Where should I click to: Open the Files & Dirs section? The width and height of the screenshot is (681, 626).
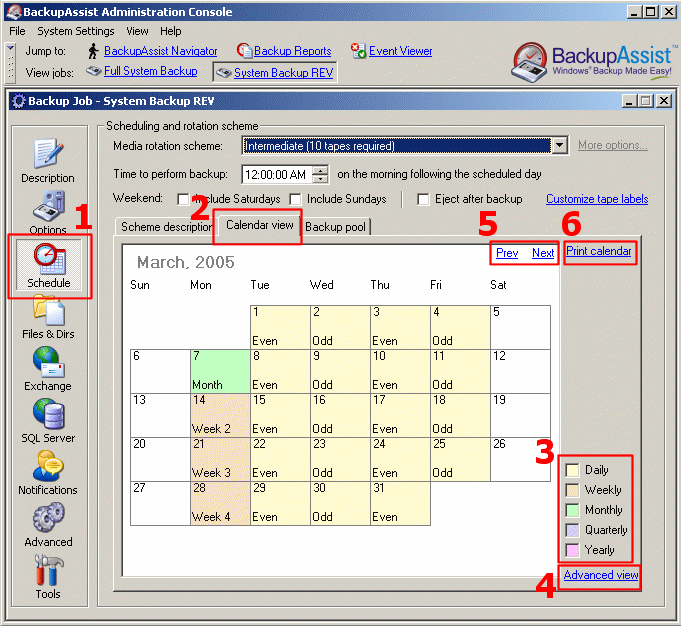point(48,316)
